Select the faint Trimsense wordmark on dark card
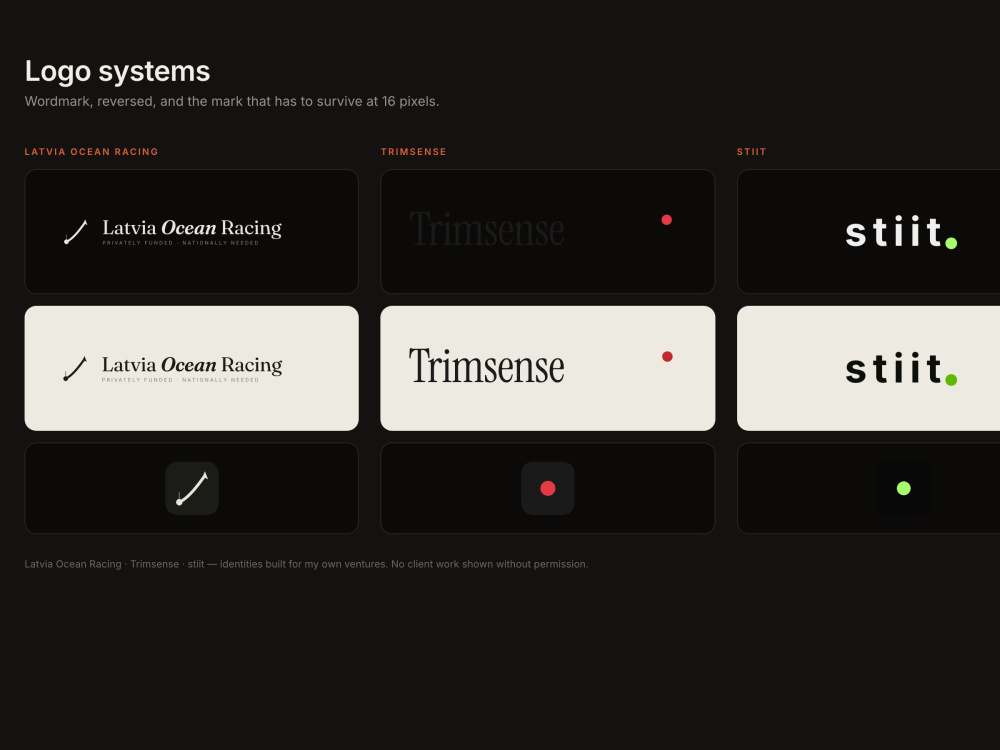The height and width of the screenshot is (750, 1000). point(487,230)
